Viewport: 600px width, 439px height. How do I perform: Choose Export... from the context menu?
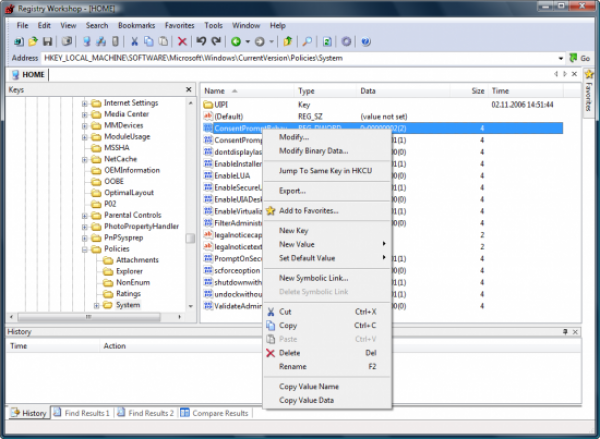292,190
